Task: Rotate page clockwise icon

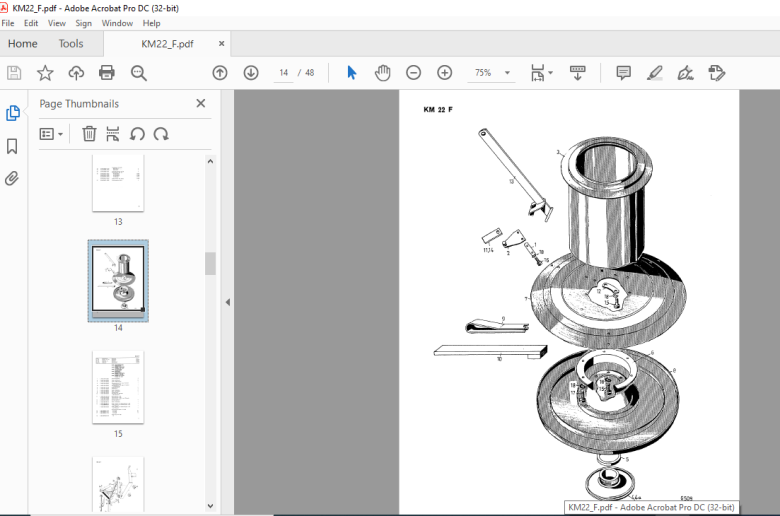Action: (161, 134)
